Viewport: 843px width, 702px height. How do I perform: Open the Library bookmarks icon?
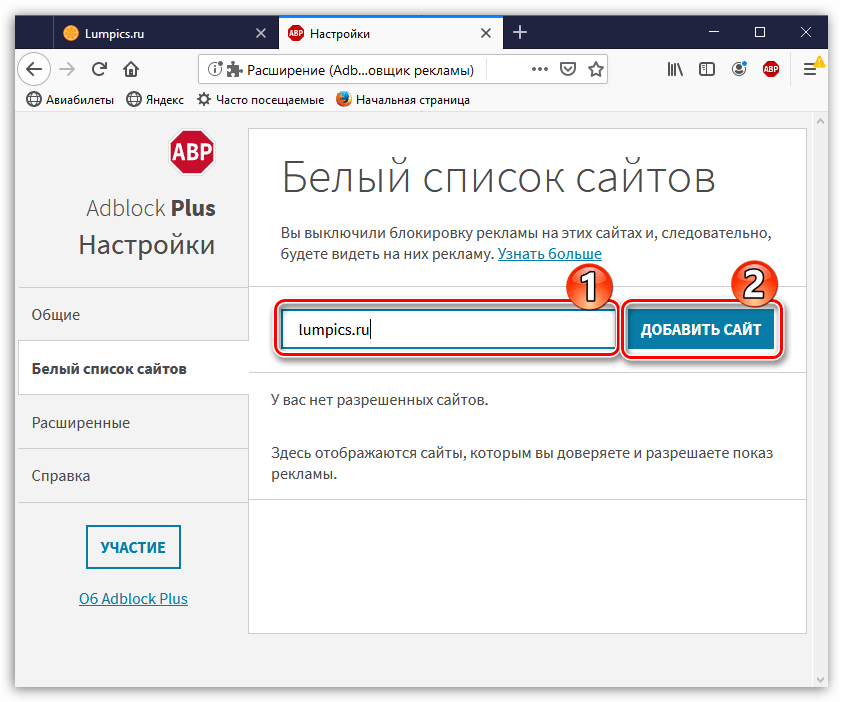675,69
